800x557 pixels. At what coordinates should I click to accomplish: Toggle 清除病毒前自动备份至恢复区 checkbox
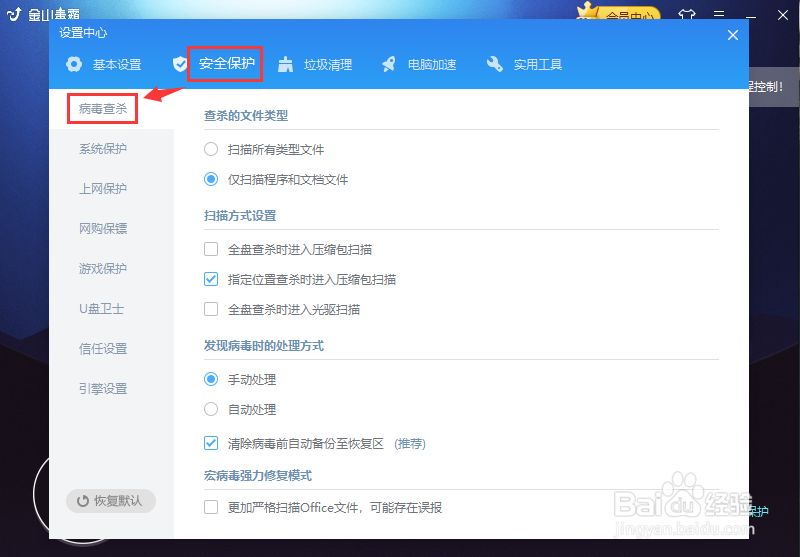point(211,443)
